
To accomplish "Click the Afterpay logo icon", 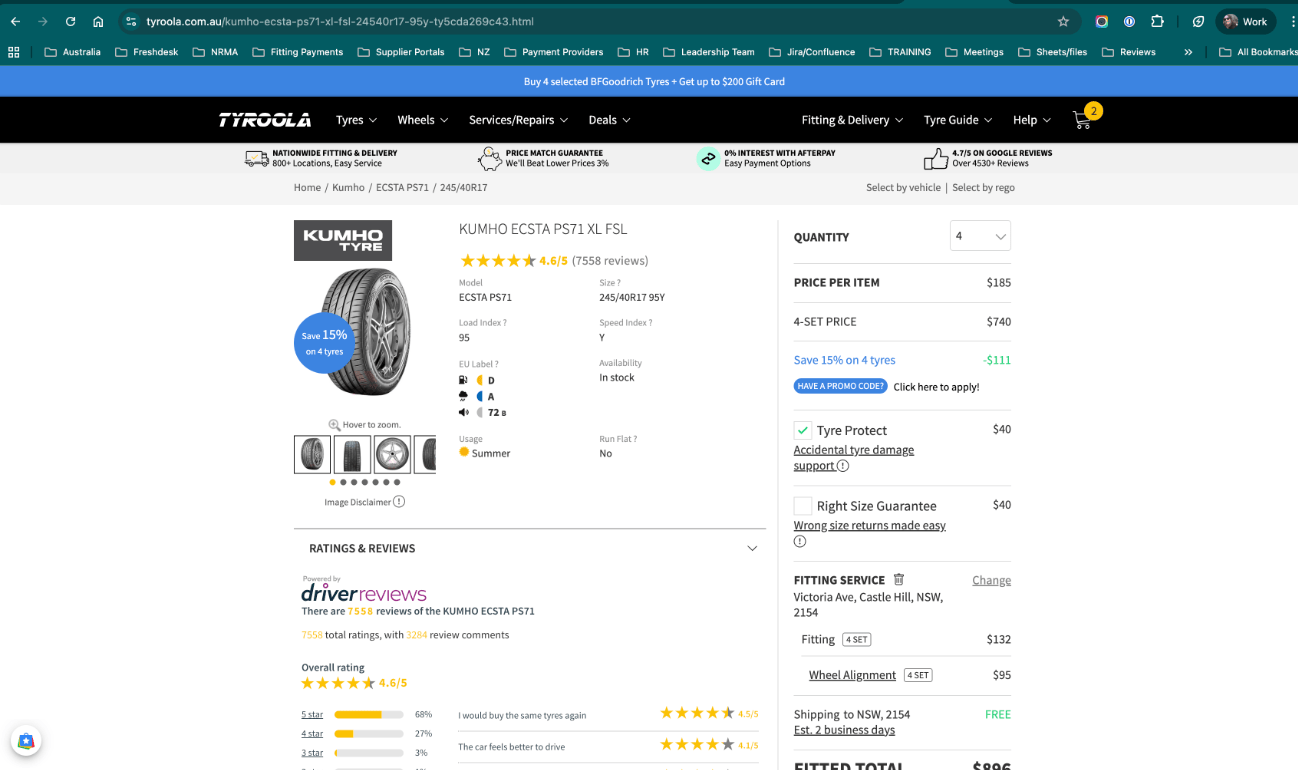I will [x=708, y=158].
